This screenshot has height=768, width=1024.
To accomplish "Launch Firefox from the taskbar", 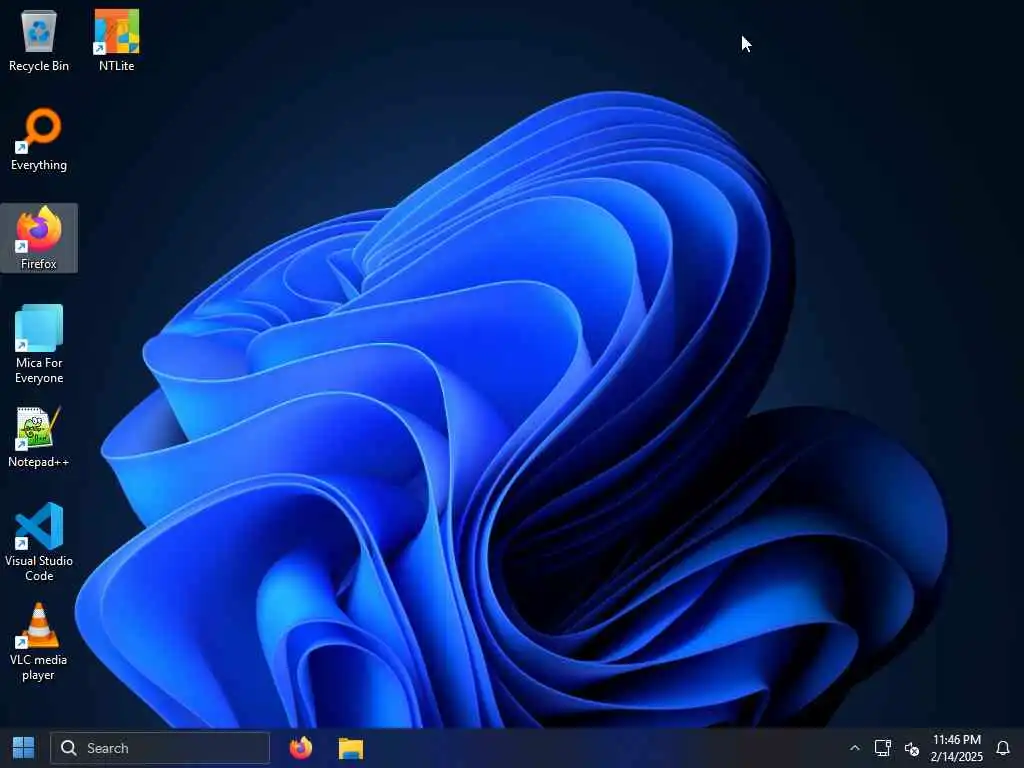I will coord(301,748).
